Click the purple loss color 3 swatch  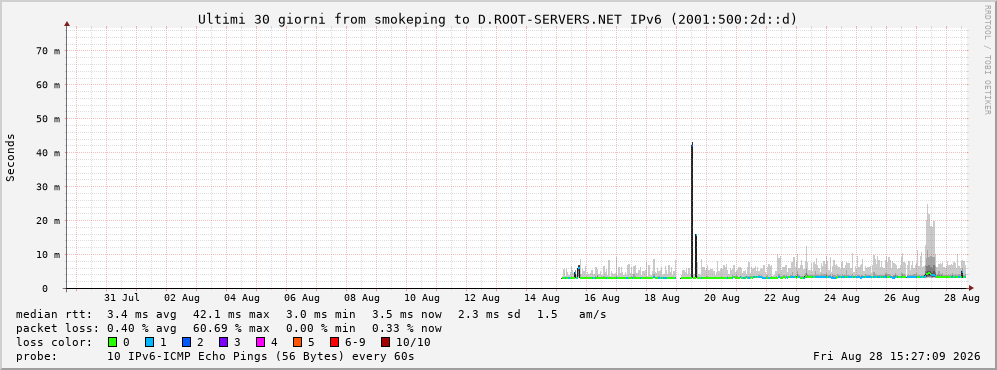coord(224,342)
